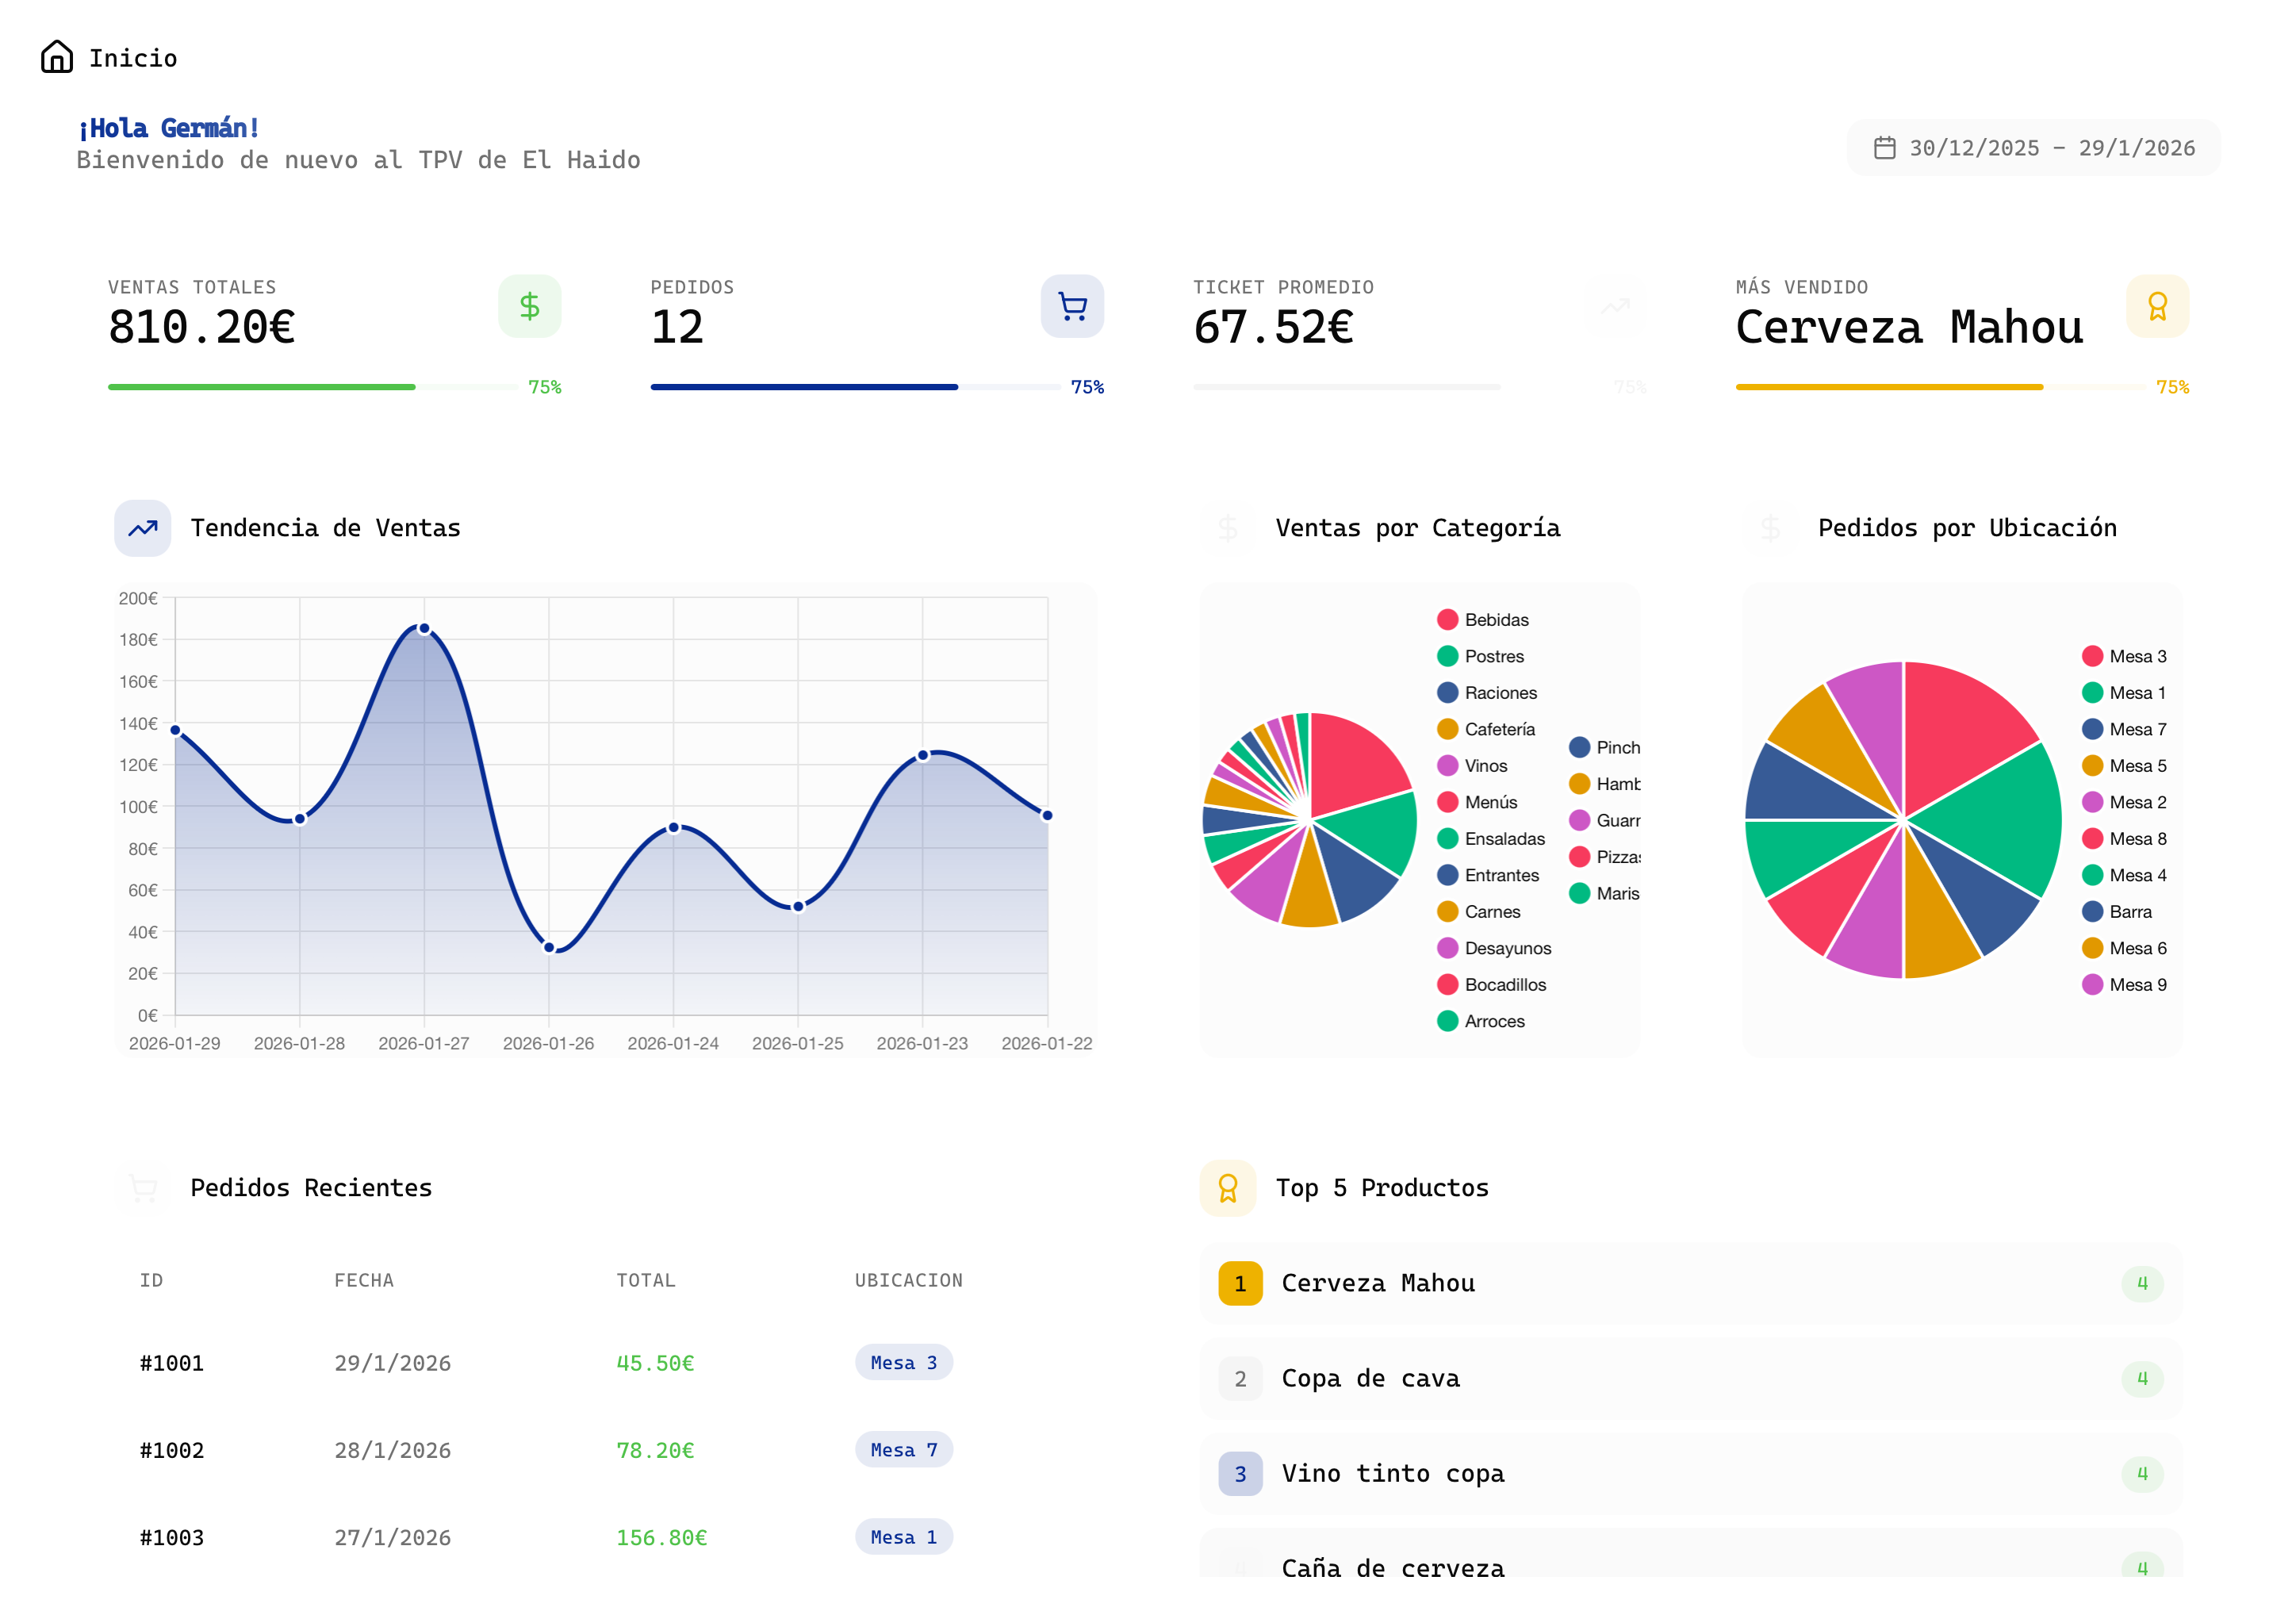This screenshot has height=1615, width=2296.
Task: Open the 30/12/2025 - 29/1/2026 date range selector
Action: coord(2032,147)
